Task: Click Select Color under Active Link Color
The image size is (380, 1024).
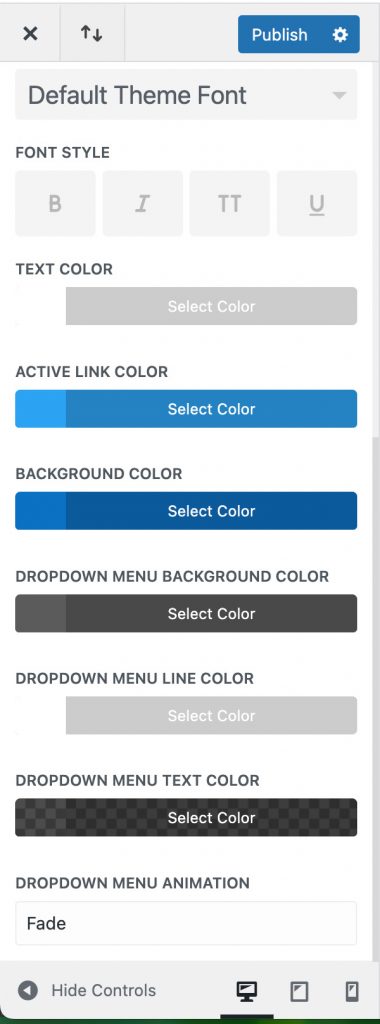Action: (x=212, y=409)
